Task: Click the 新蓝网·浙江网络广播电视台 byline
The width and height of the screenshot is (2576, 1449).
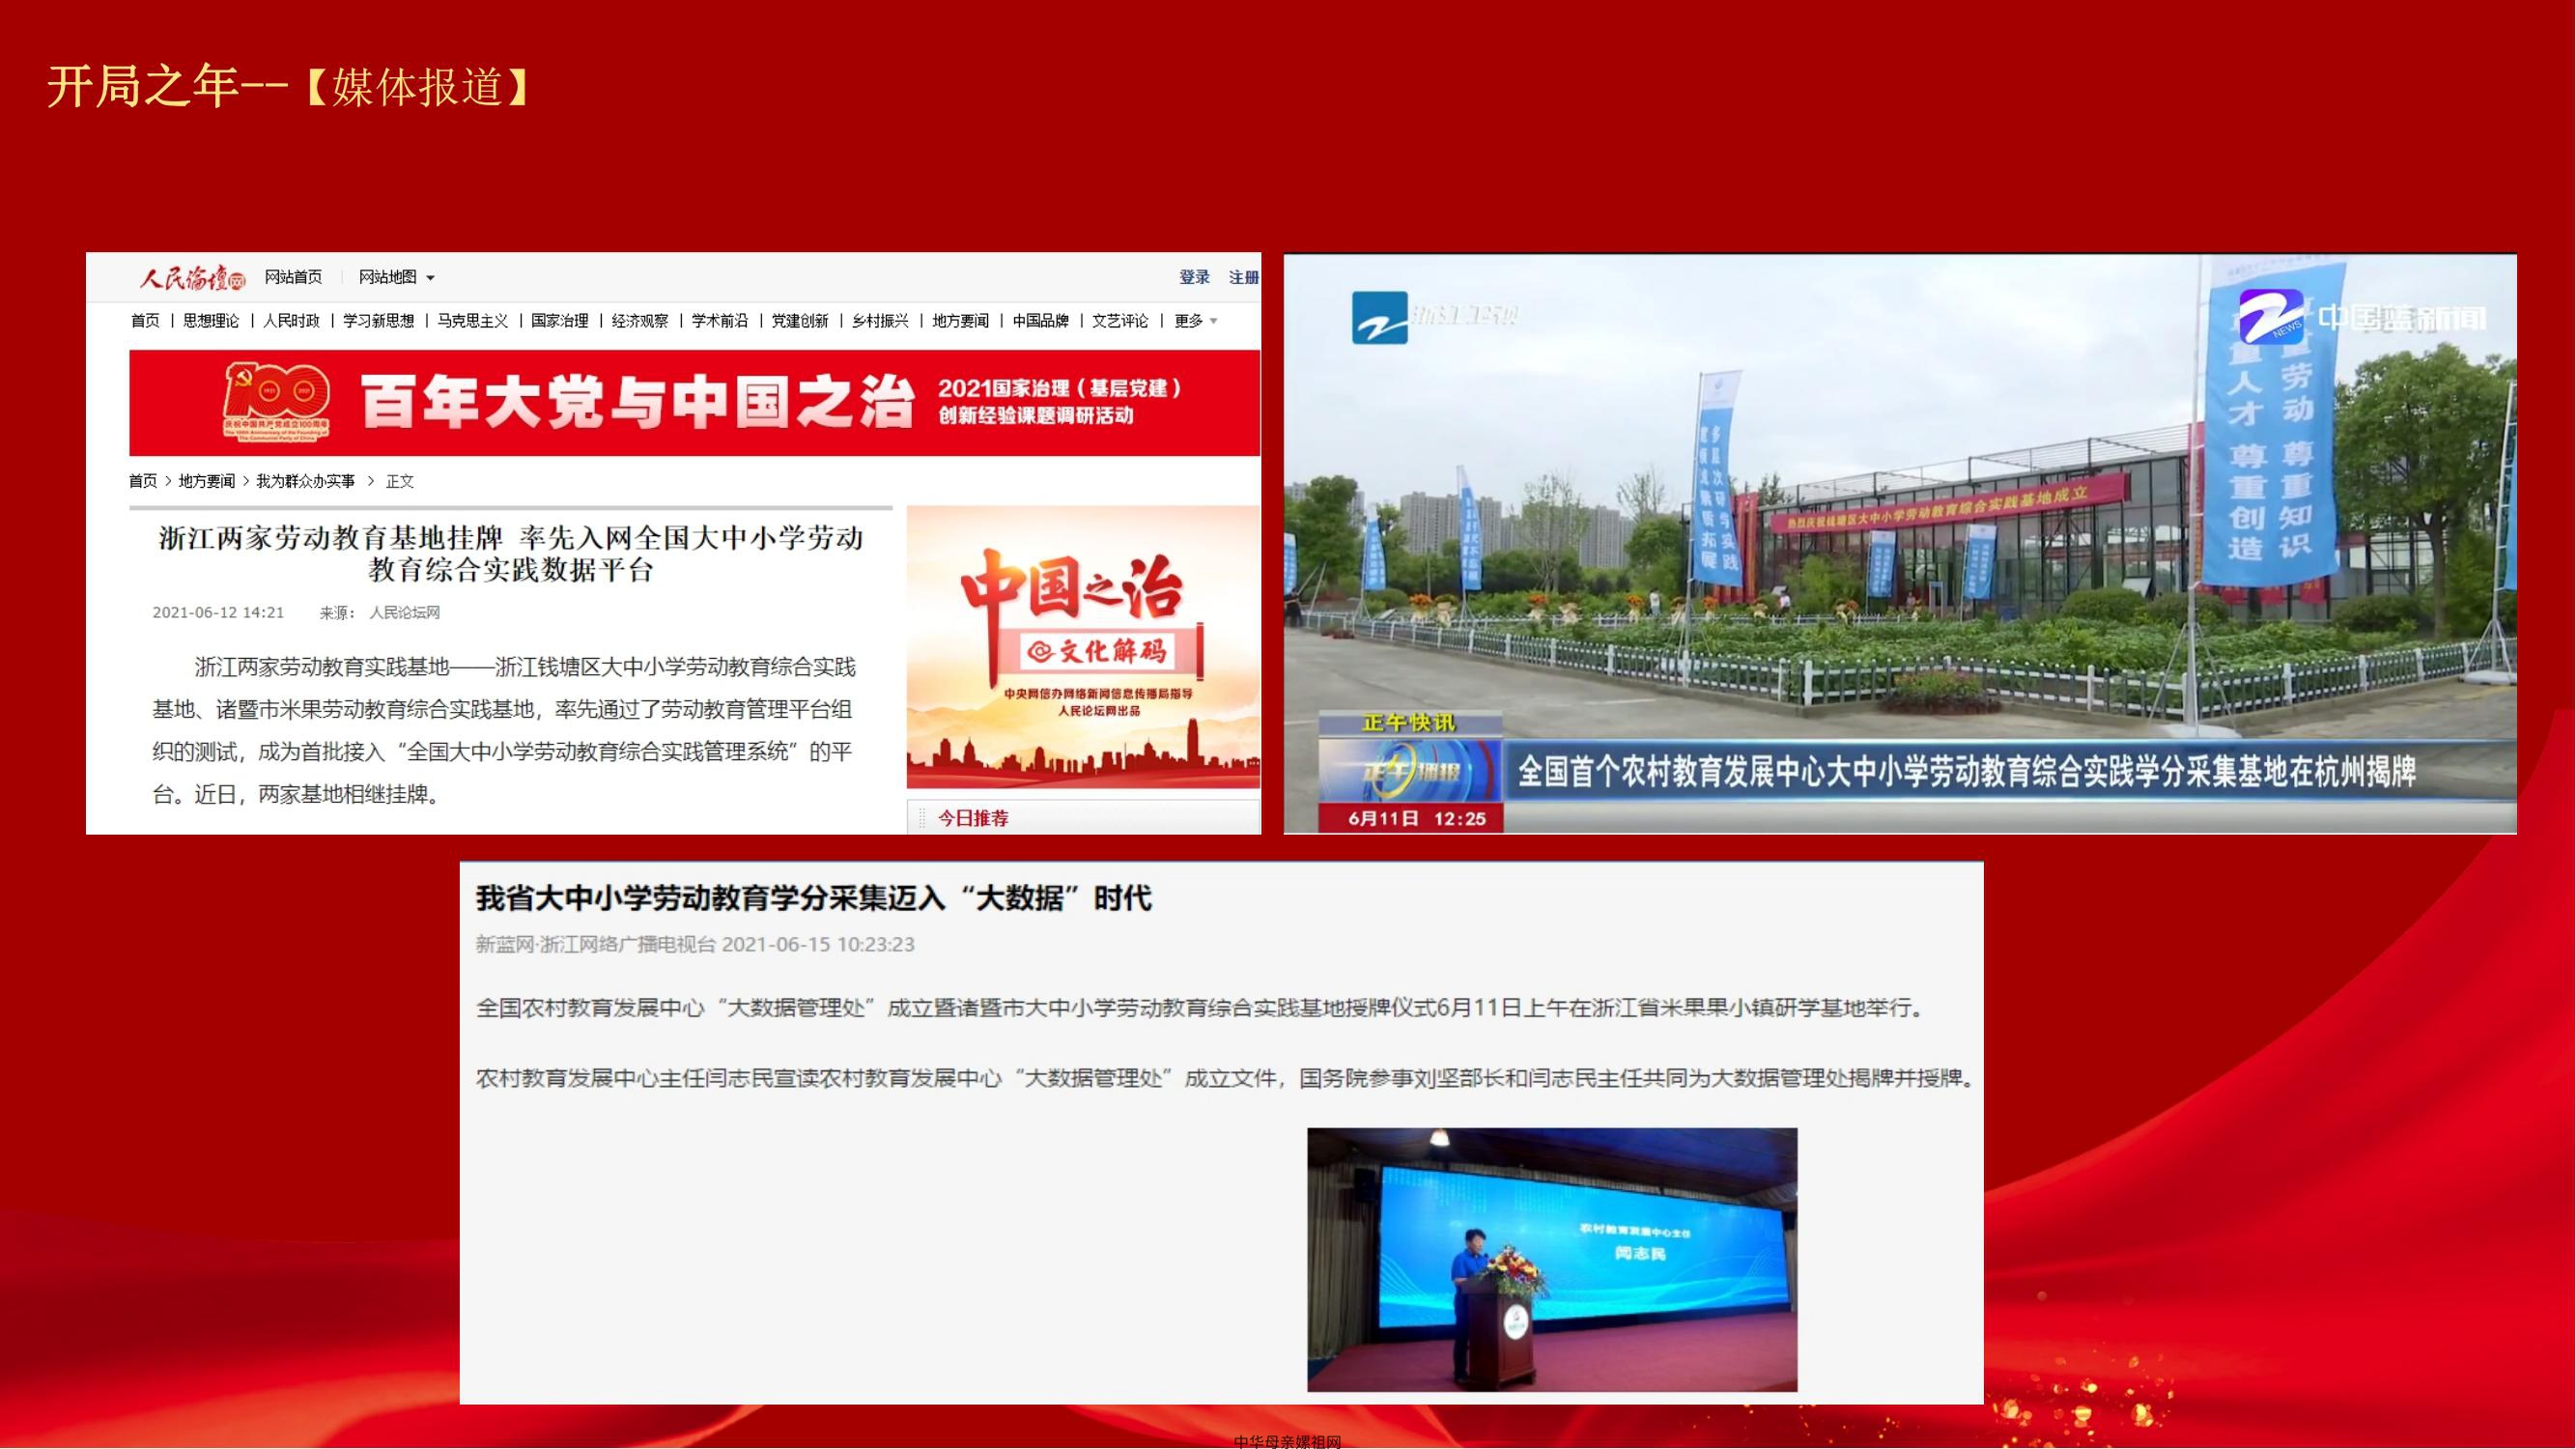Action: click(596, 944)
